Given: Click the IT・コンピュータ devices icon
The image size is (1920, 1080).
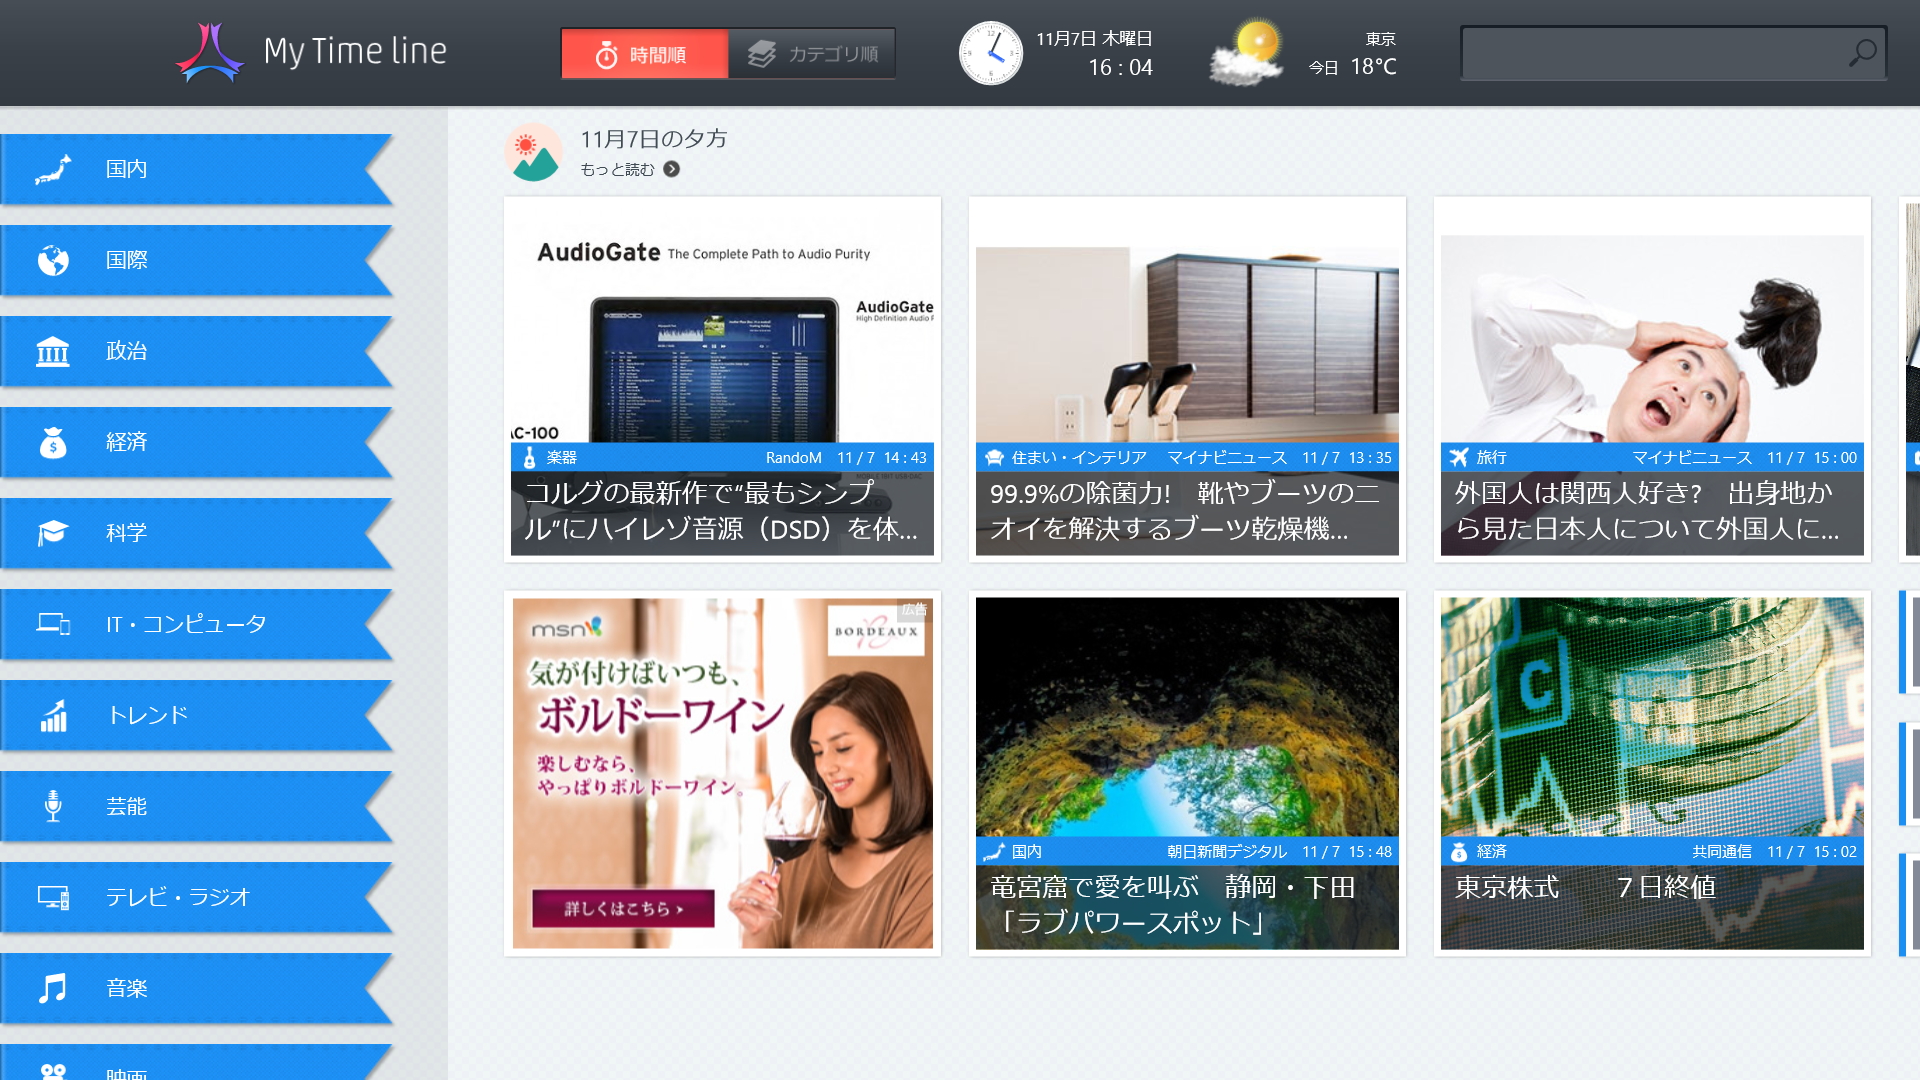Looking at the screenshot, I should [x=55, y=624].
